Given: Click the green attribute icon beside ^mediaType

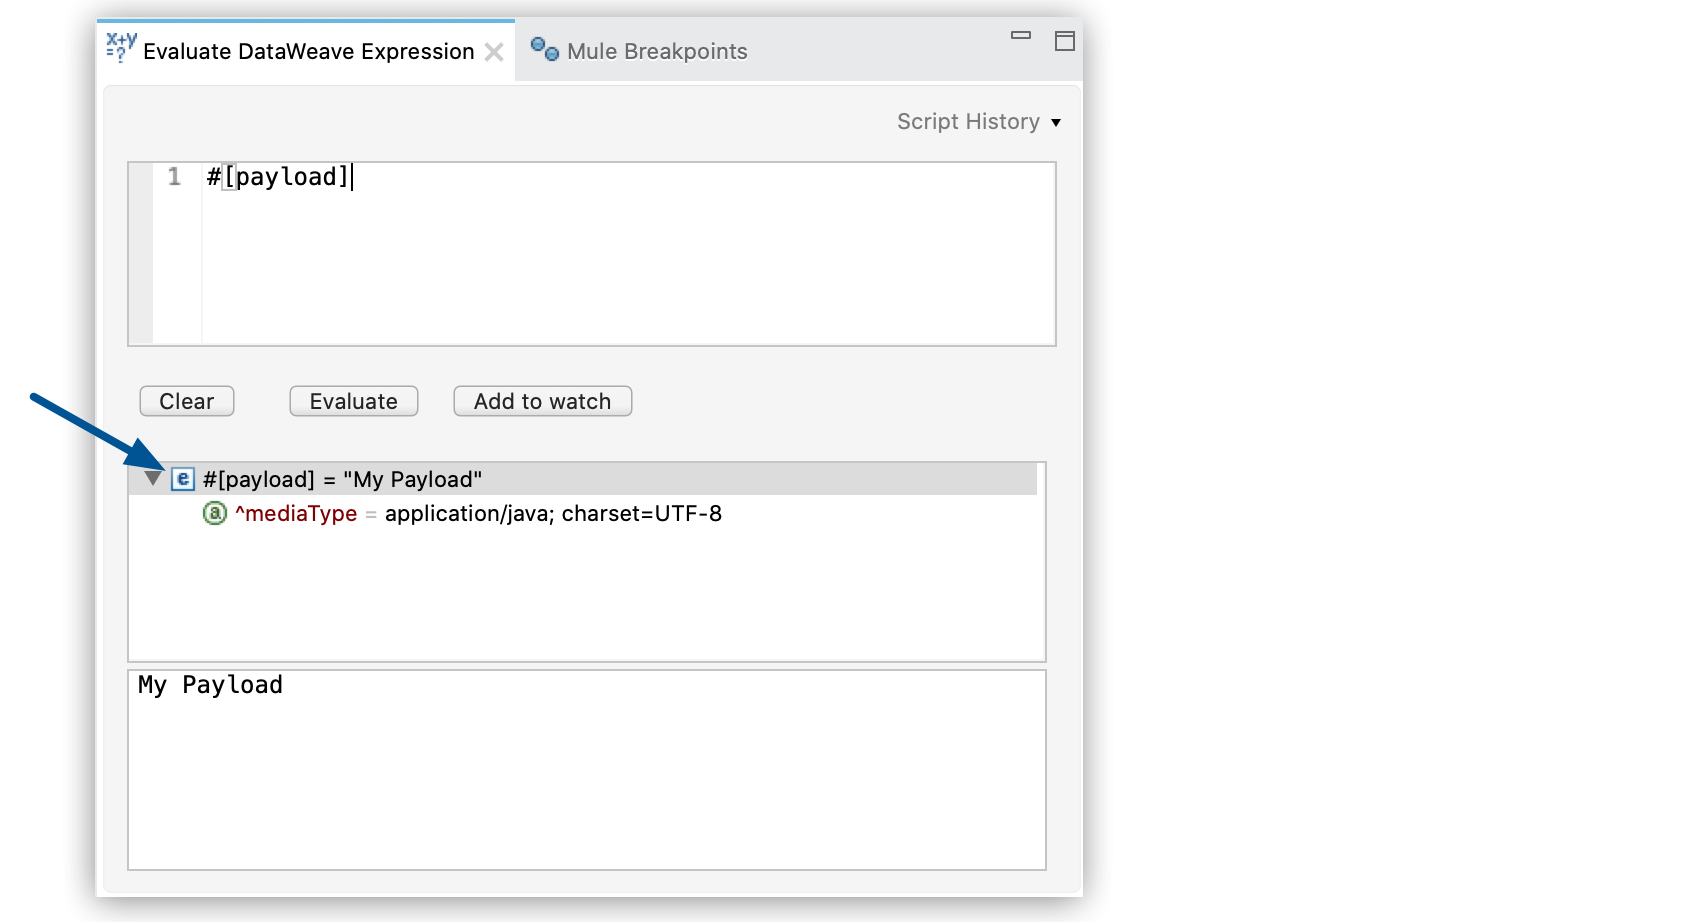Looking at the screenshot, I should [x=215, y=514].
